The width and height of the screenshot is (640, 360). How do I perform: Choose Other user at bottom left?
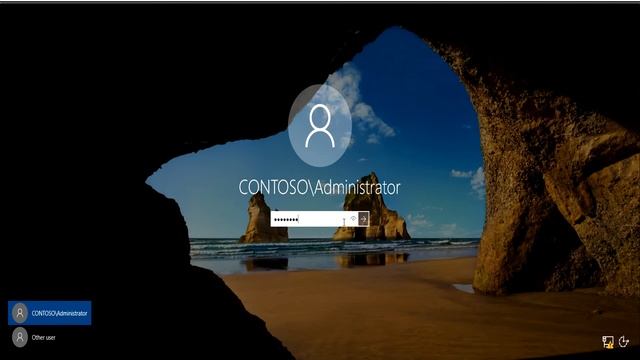(x=34, y=338)
